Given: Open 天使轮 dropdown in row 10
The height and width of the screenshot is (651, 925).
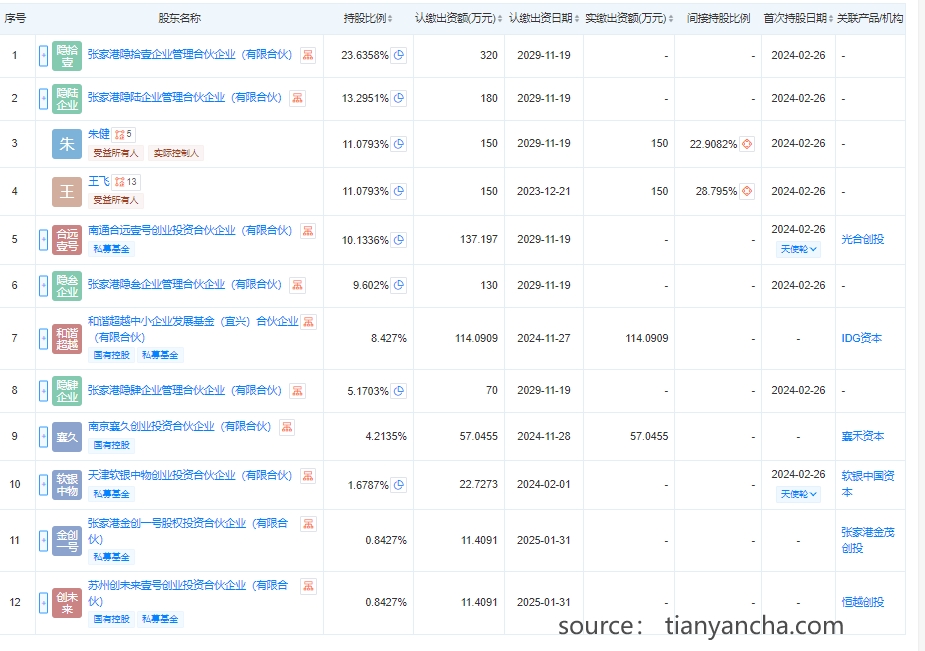Looking at the screenshot, I should click(798, 494).
